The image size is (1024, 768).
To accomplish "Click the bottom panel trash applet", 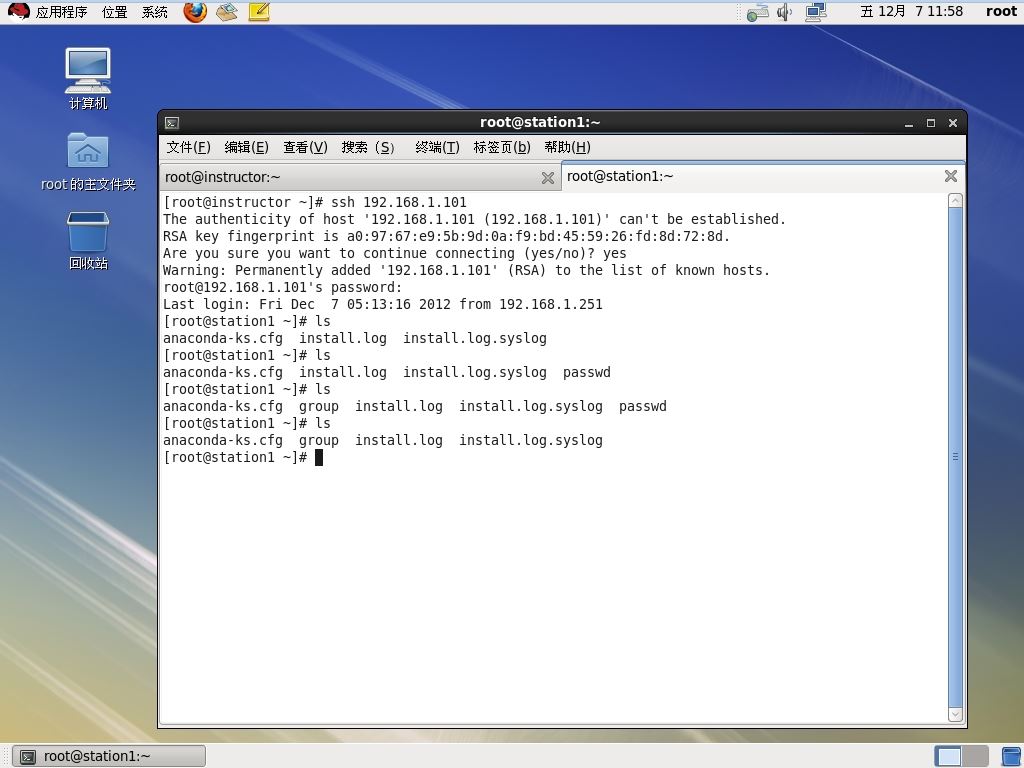I will point(1012,756).
